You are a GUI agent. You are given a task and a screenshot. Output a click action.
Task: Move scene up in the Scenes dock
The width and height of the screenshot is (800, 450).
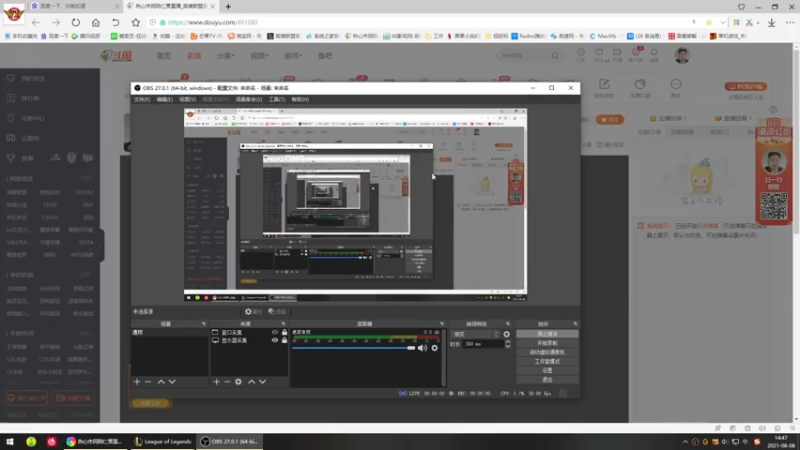(161, 382)
